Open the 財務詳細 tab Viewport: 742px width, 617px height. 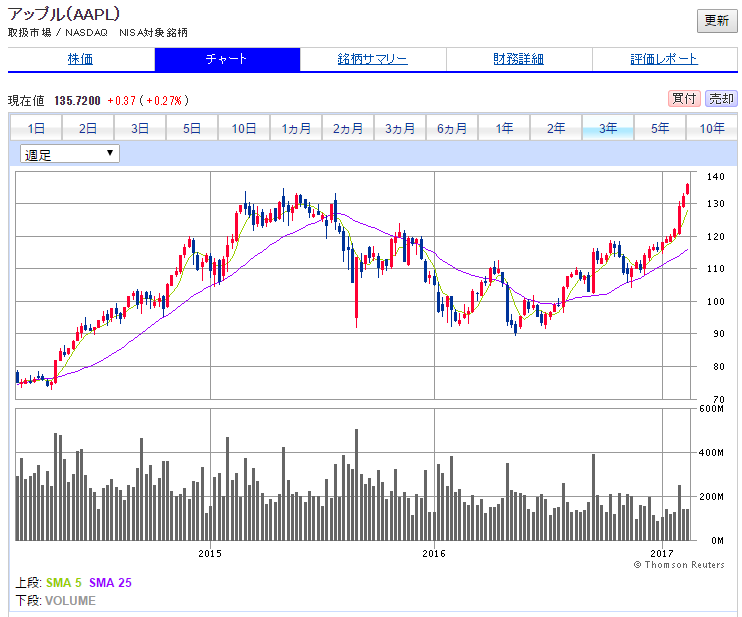(x=519, y=59)
